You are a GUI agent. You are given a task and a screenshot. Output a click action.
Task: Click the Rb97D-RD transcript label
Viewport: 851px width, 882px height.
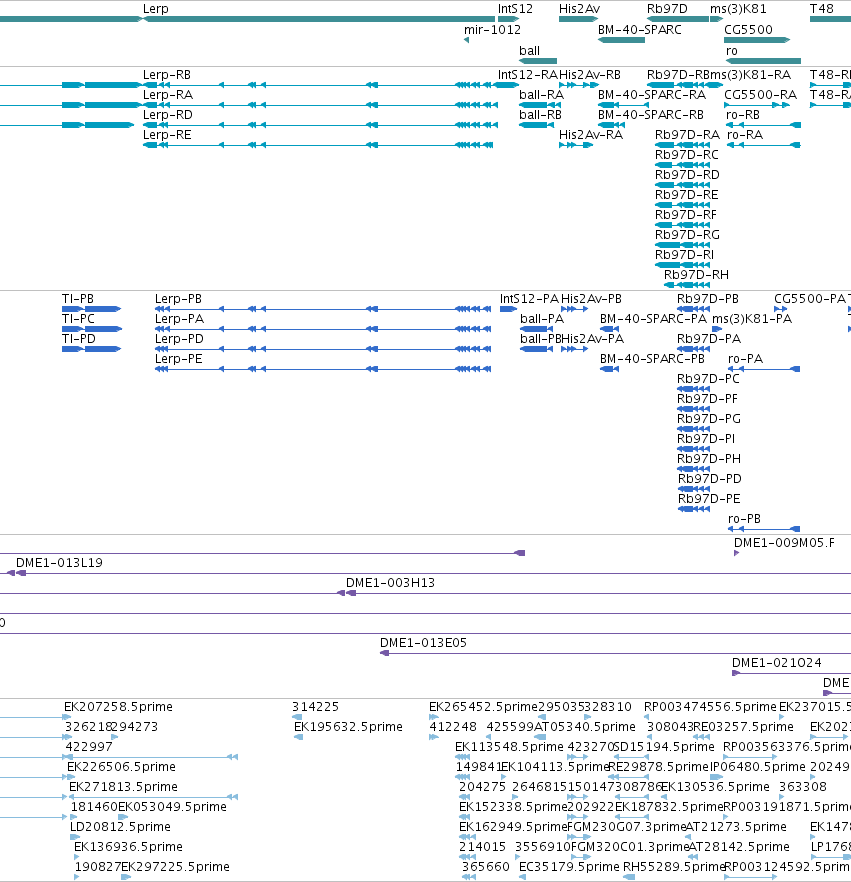(687, 175)
